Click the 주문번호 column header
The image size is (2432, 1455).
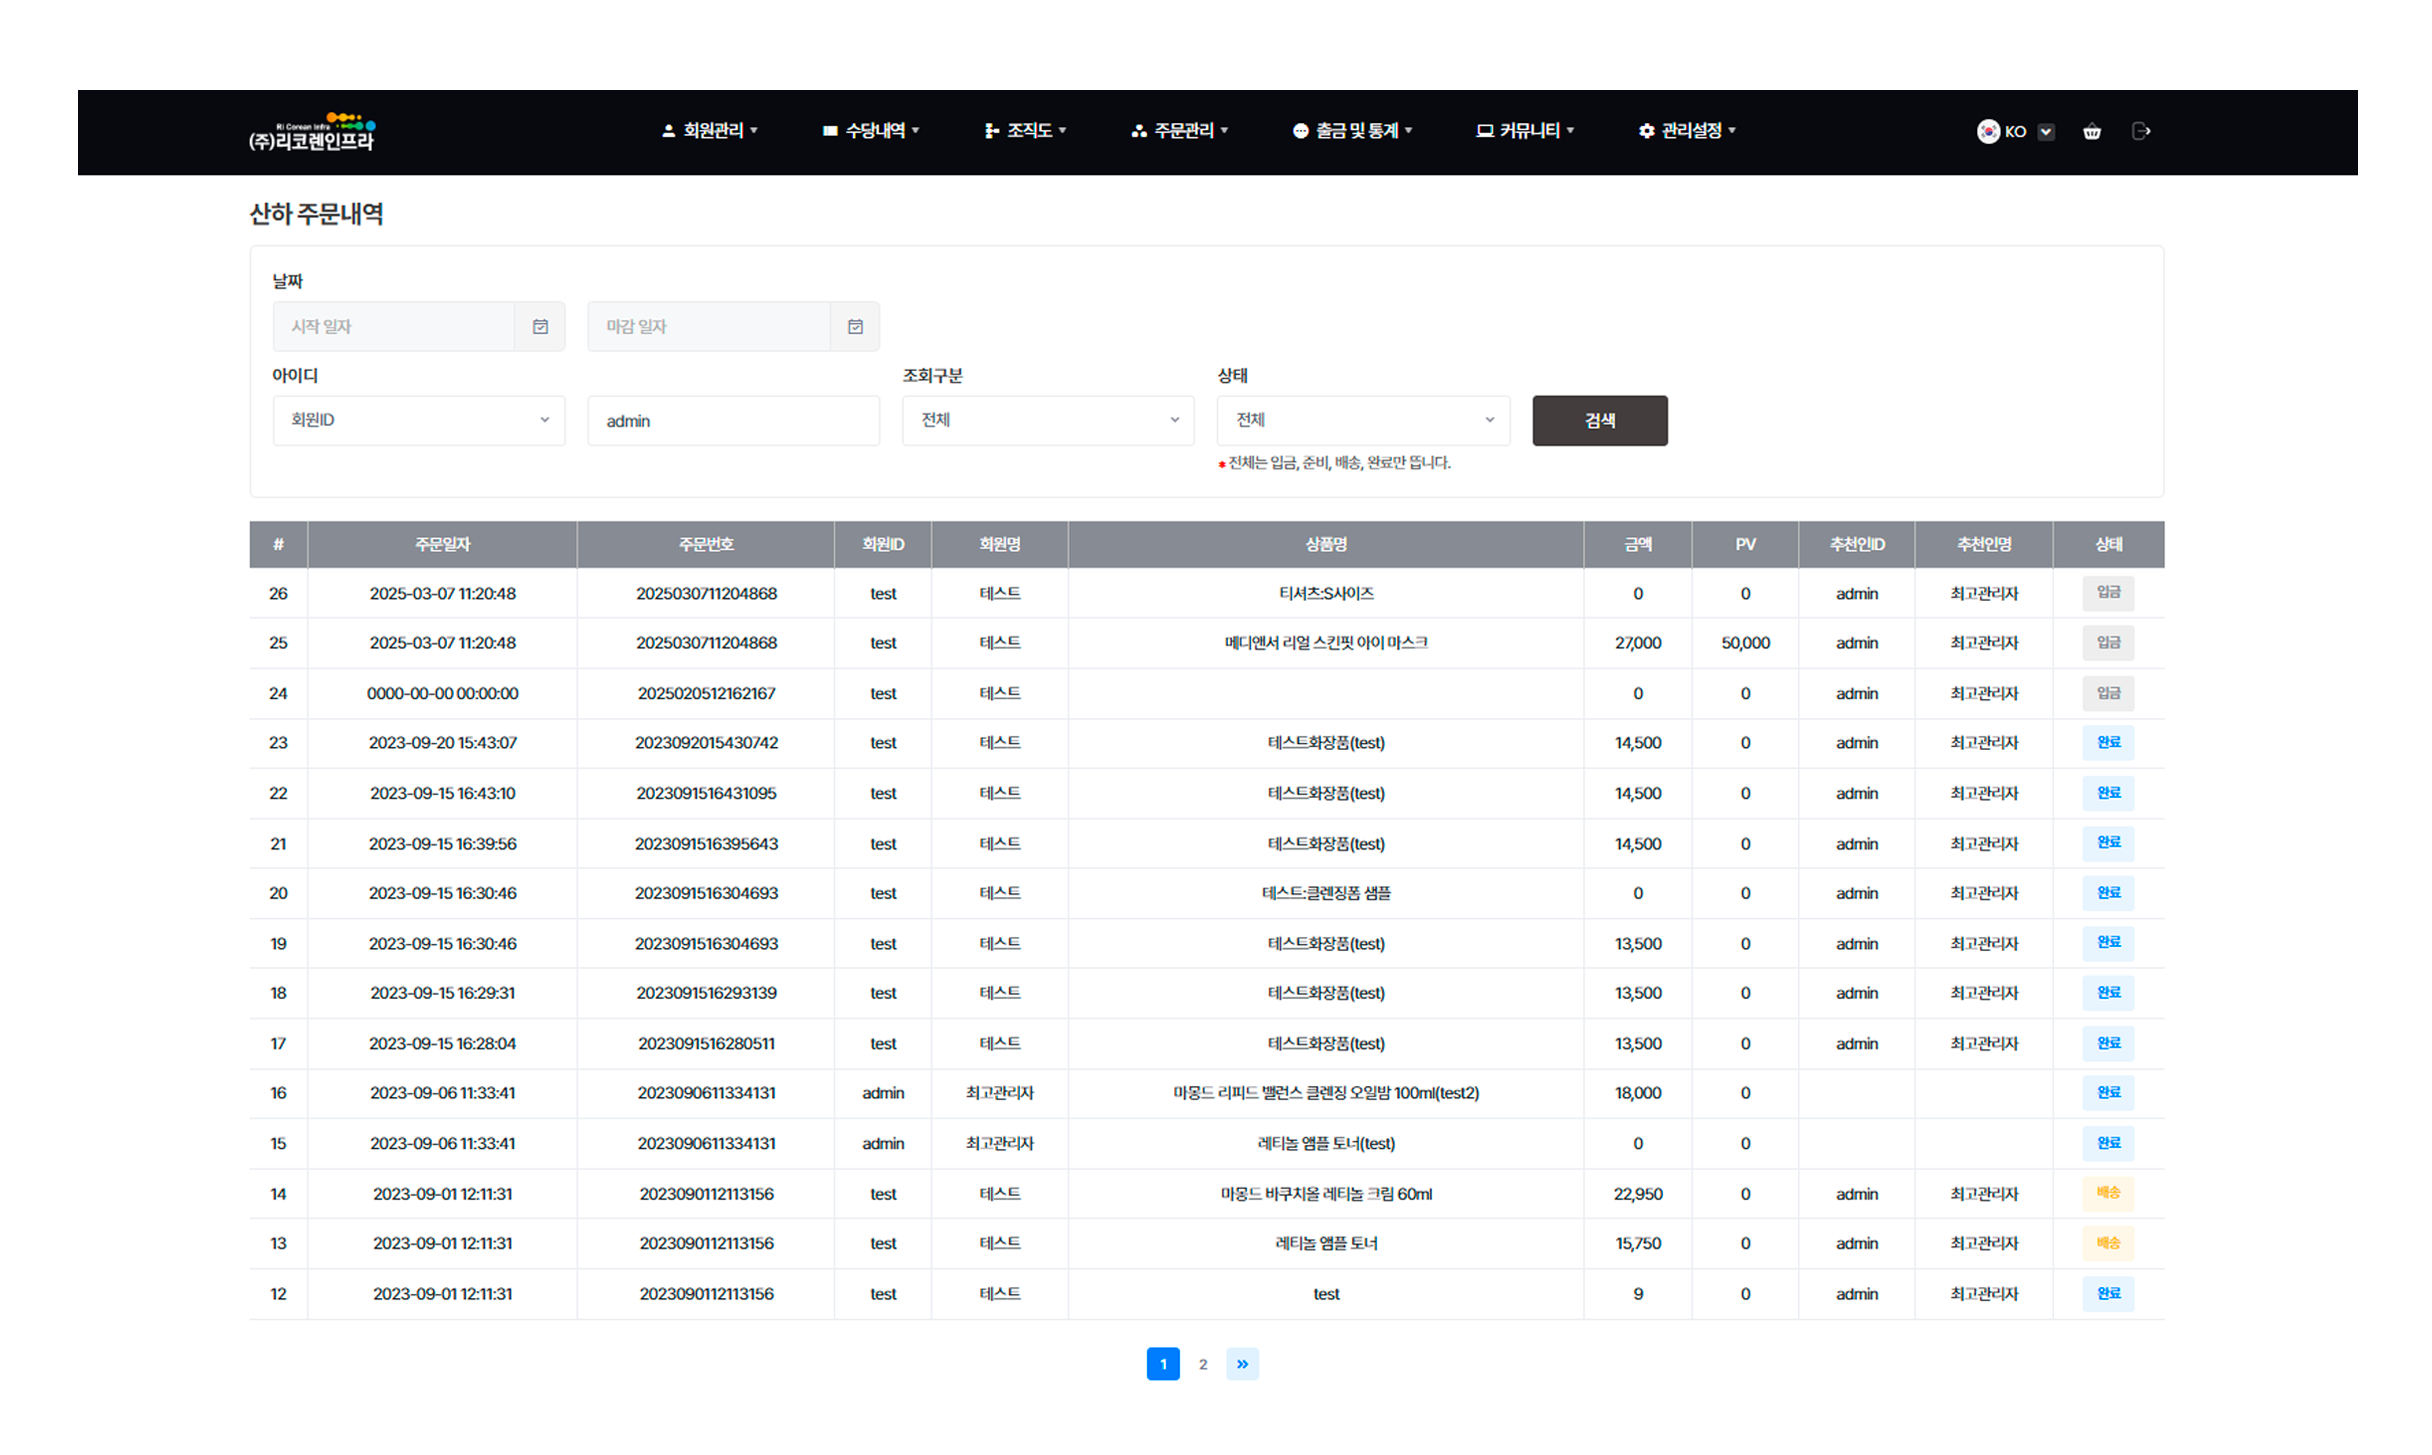[706, 544]
